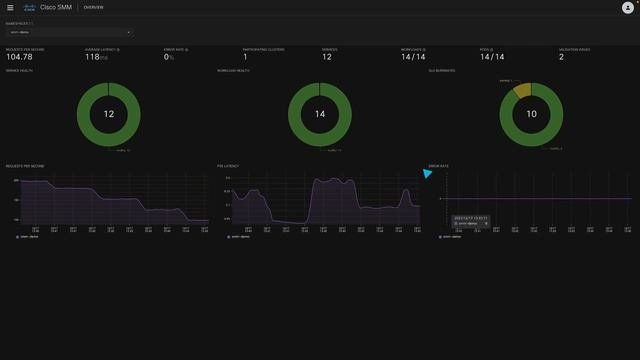Click the Overview breadcrumb in header
Image resolution: width=640 pixels, height=360 pixels.
coord(93,7)
